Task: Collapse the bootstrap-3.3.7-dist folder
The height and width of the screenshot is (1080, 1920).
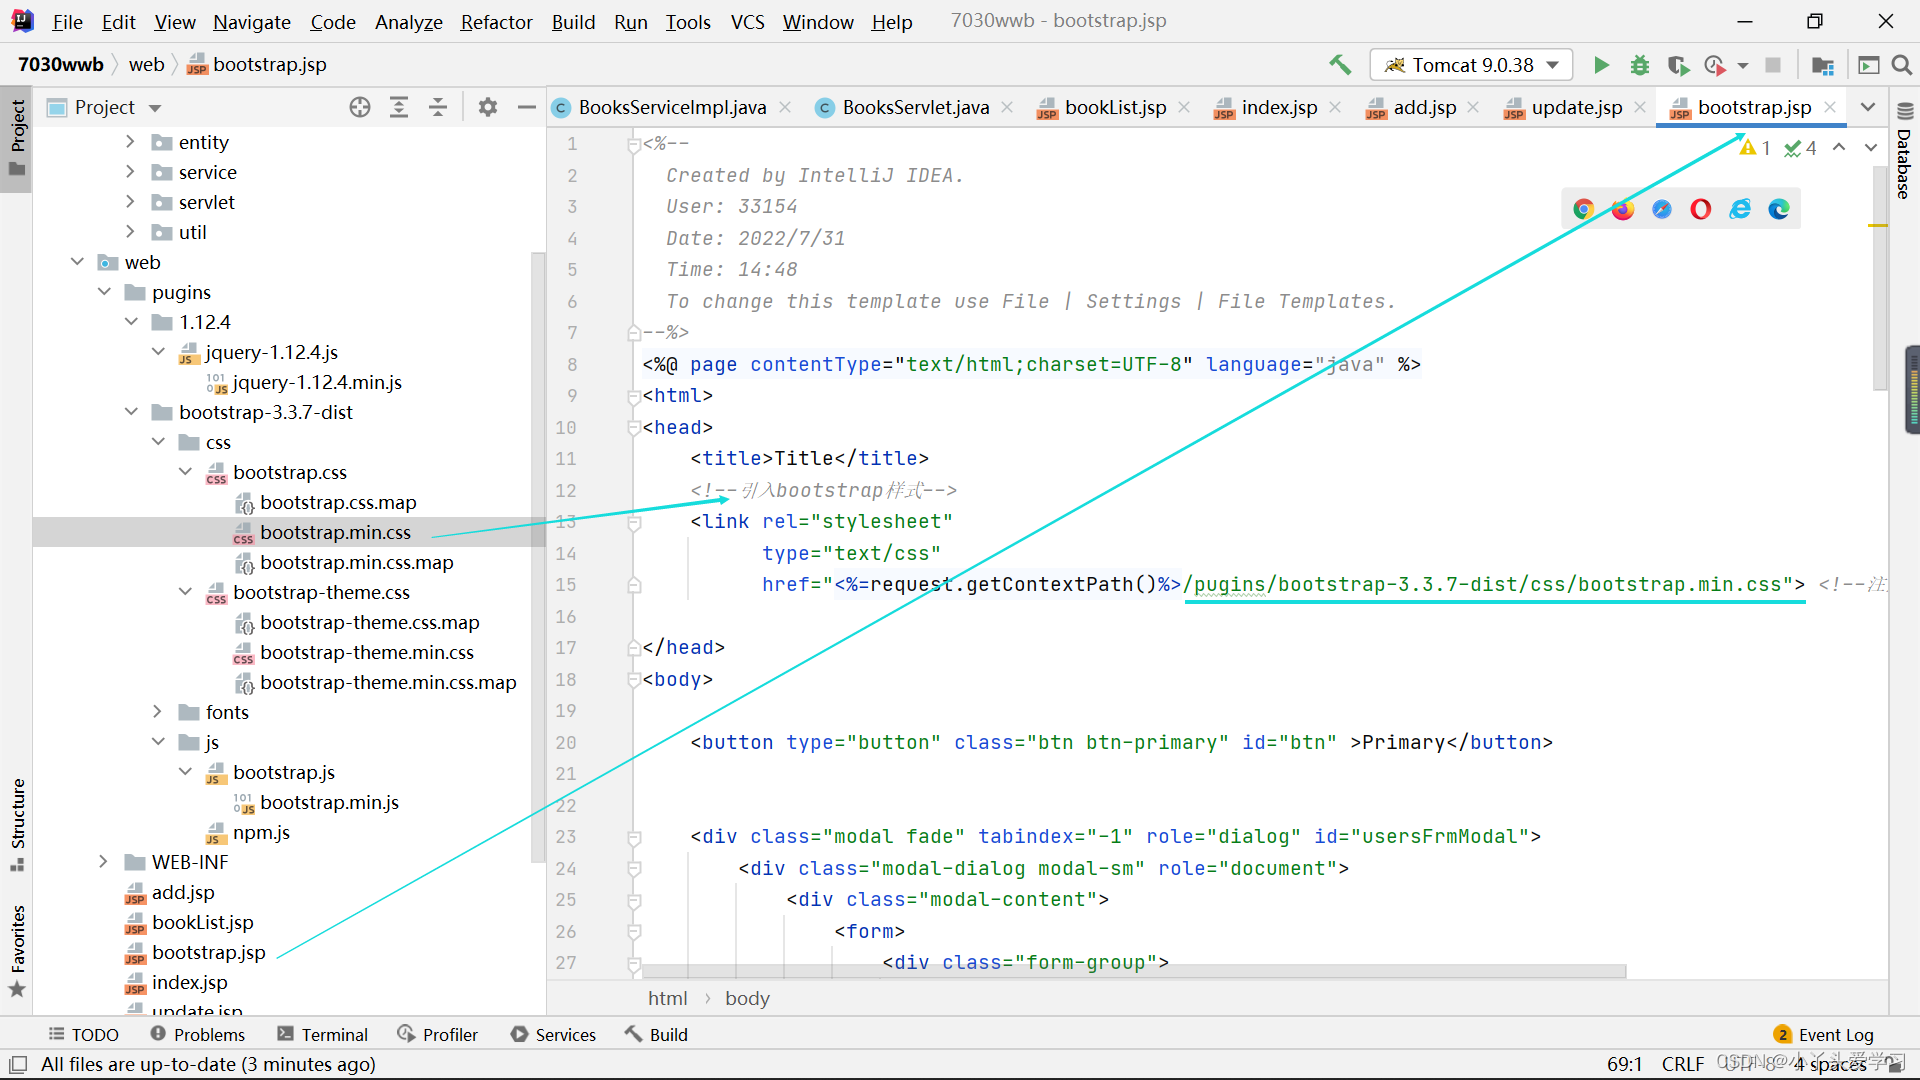Action: click(131, 412)
